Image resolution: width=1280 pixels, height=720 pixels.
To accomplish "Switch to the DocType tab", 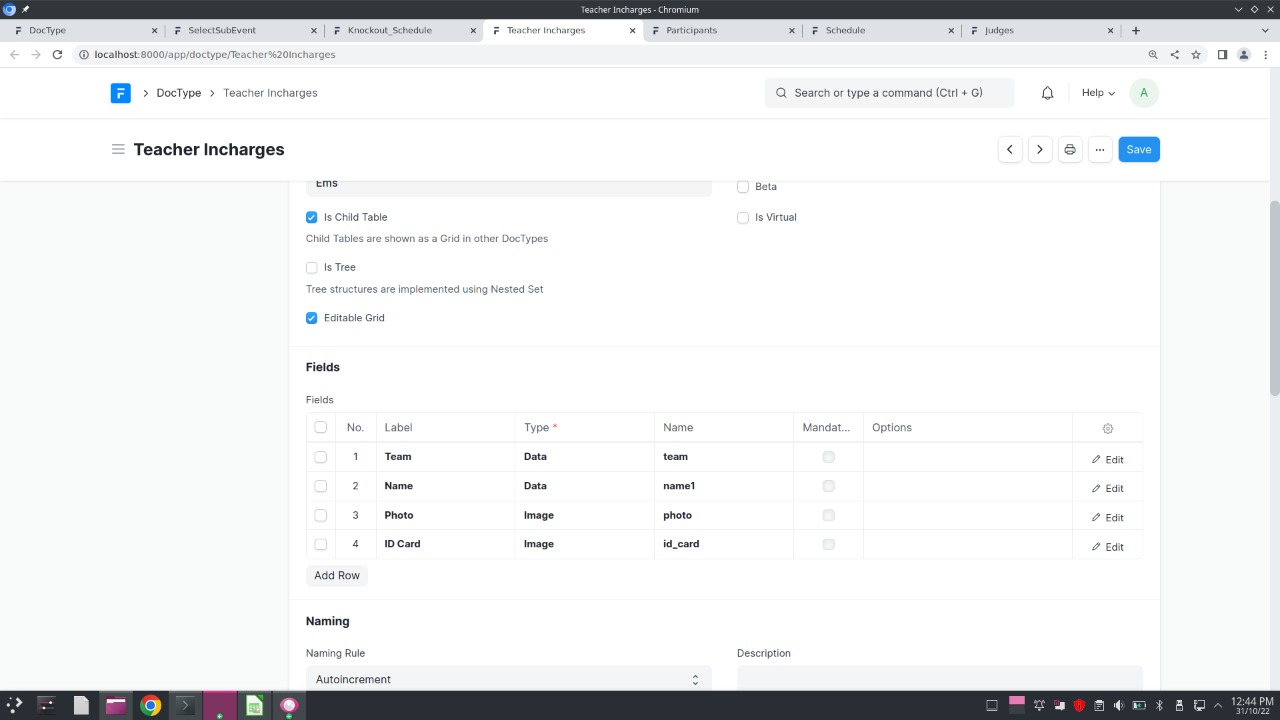I will (84, 30).
